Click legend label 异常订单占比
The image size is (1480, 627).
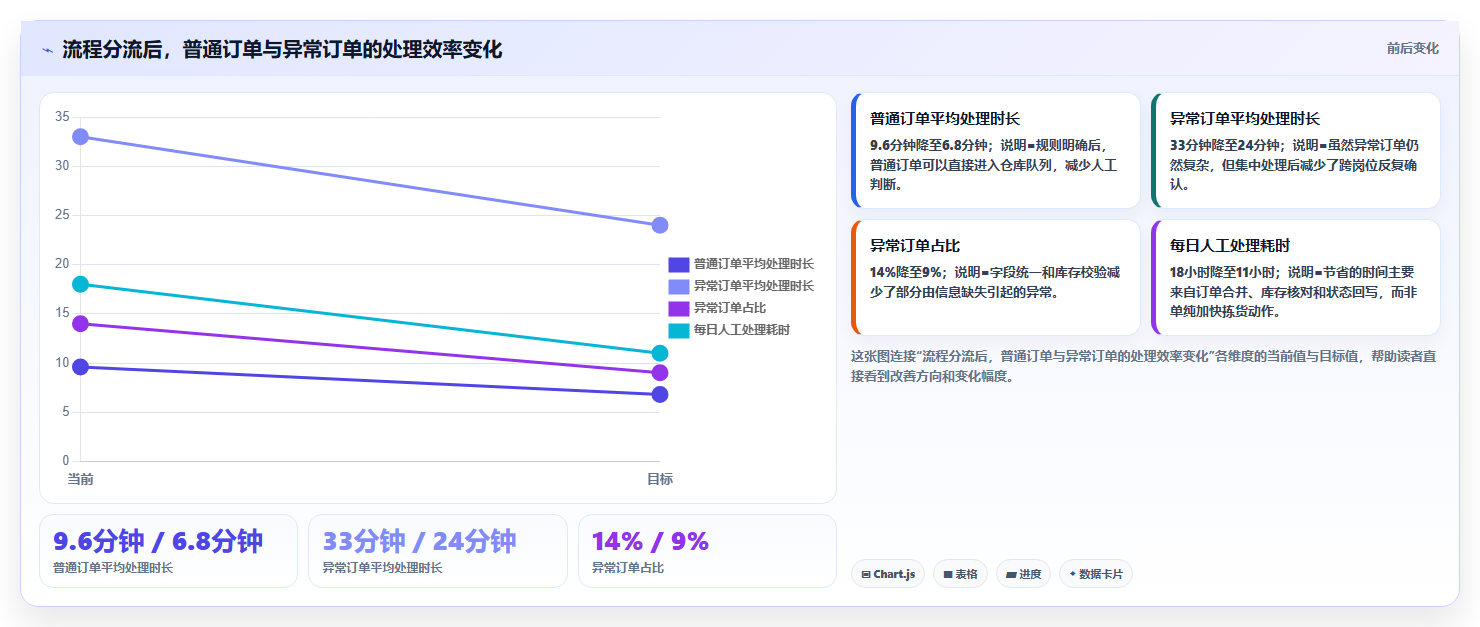(730, 308)
